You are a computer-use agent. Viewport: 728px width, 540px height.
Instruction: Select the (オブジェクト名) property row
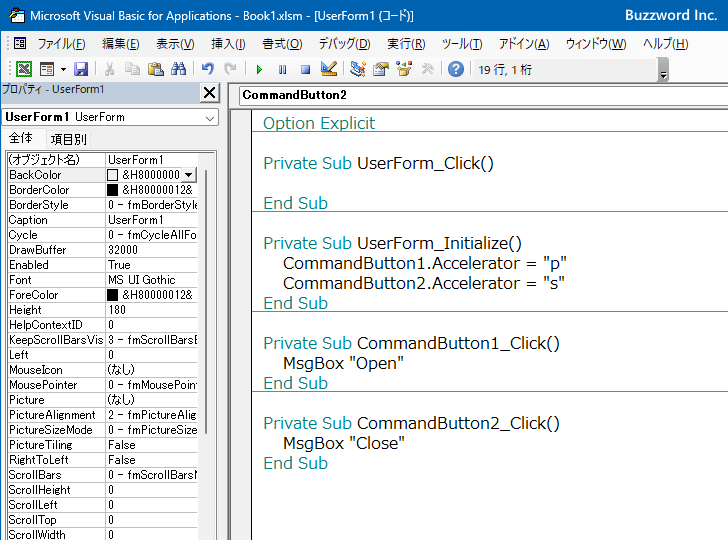pyautogui.click(x=102, y=160)
